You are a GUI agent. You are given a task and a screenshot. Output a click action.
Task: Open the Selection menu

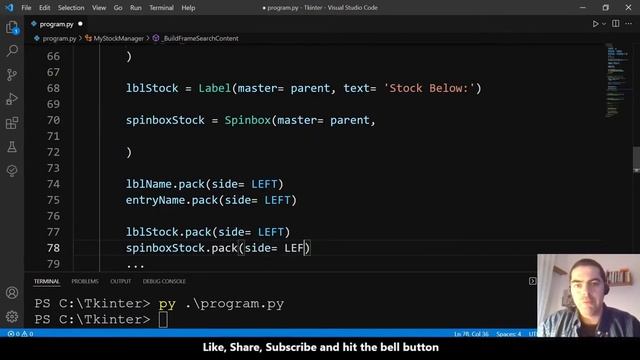pos(71,8)
